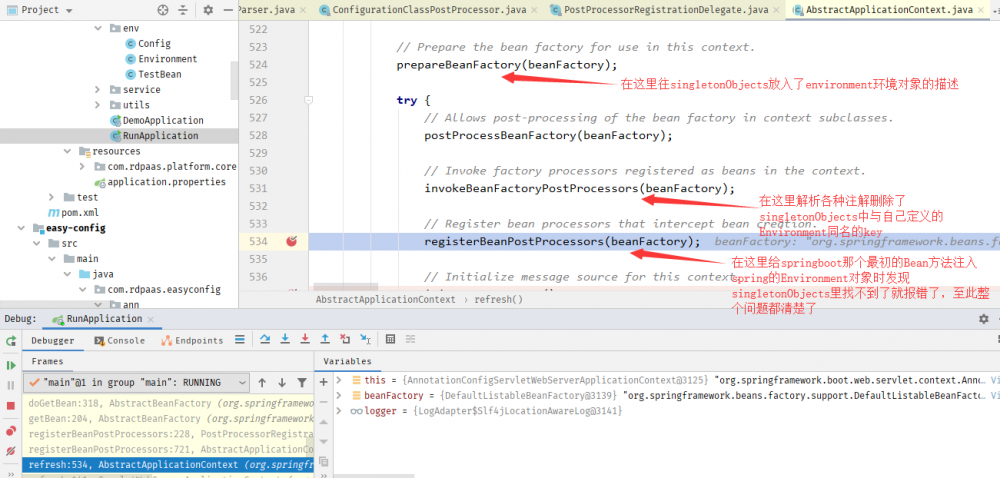1000x478 pixels.
Task: Click Step Over debugger icon
Action: point(265,339)
